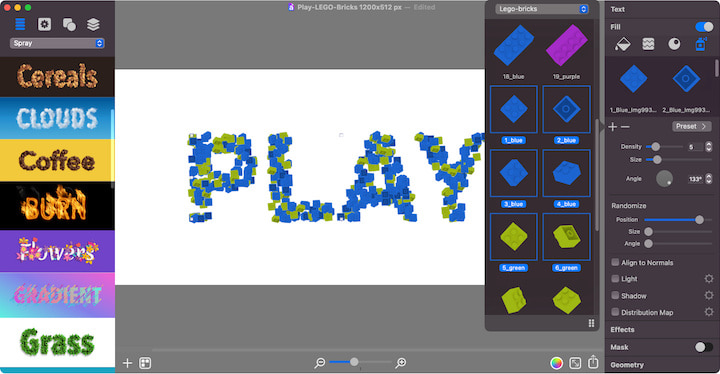Expand the Effects section
720x374 pixels.
pyautogui.click(x=622, y=329)
